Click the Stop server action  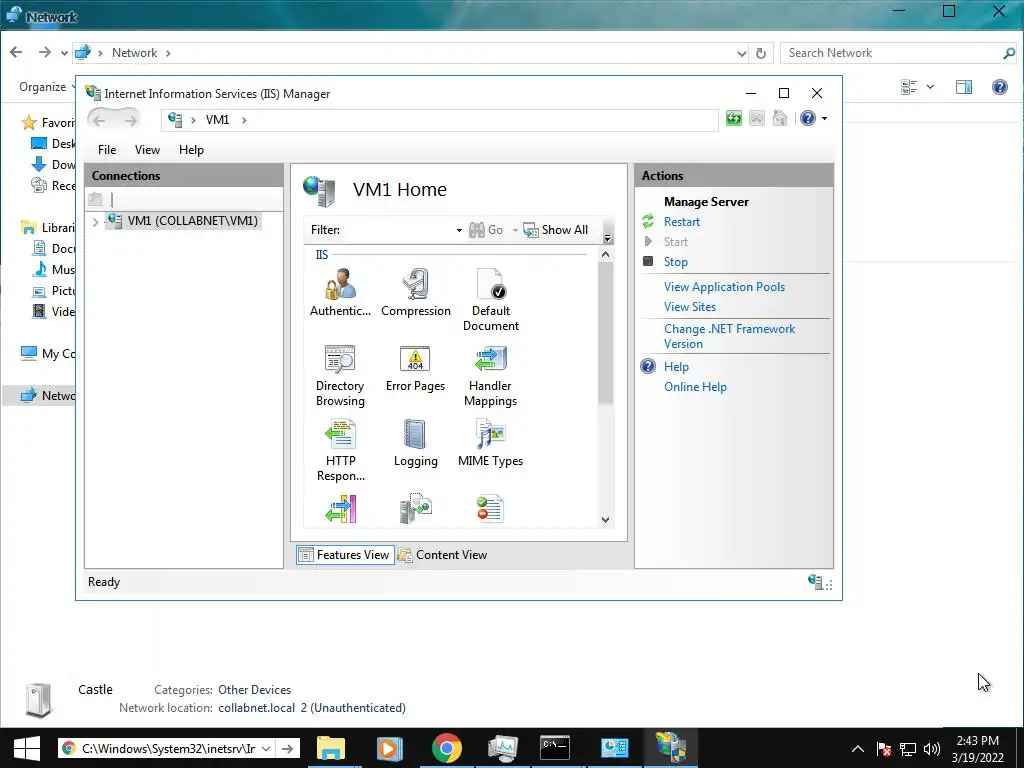675,262
